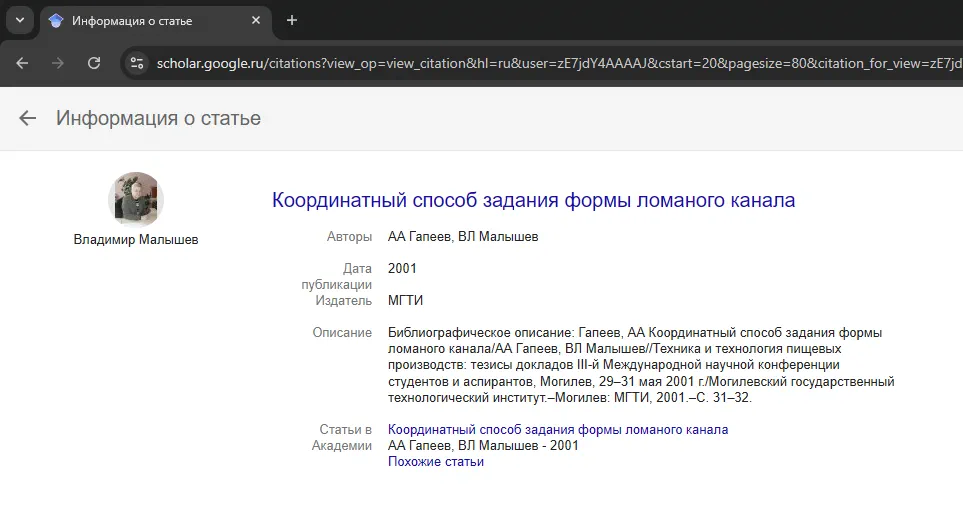
Task: Open site information icon in address bar
Action: (137, 63)
